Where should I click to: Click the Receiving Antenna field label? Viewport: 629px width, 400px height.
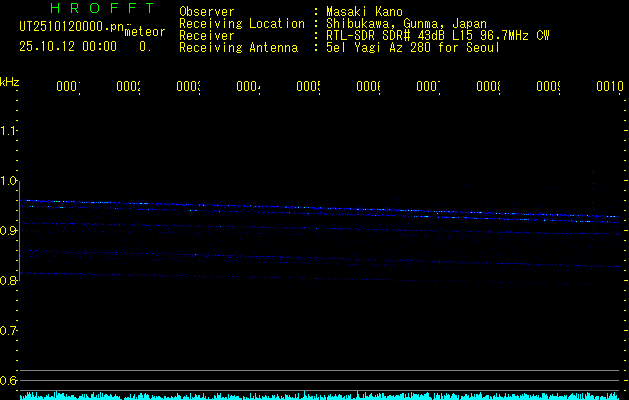(x=238, y=47)
